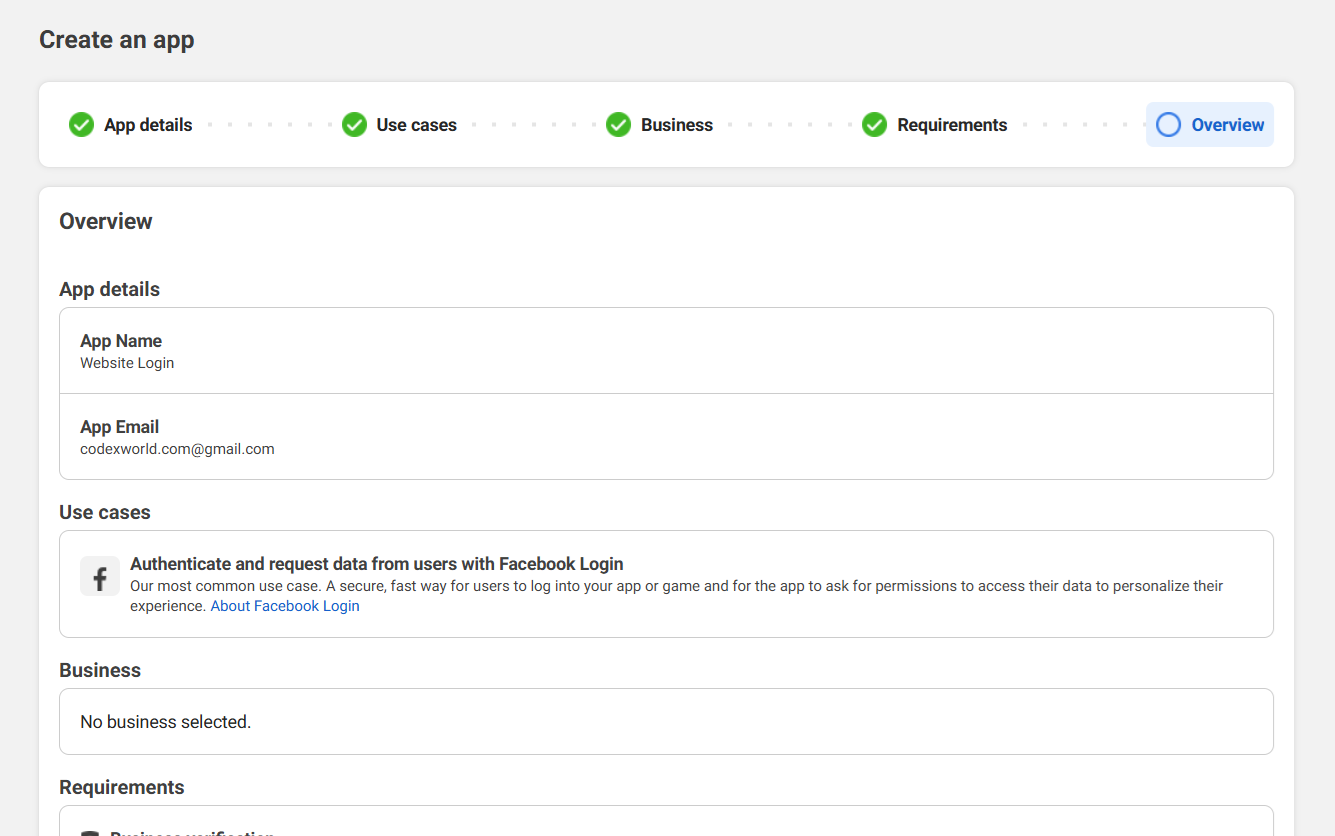Click the 'No business selected.' text
1335x836 pixels.
coord(166,722)
